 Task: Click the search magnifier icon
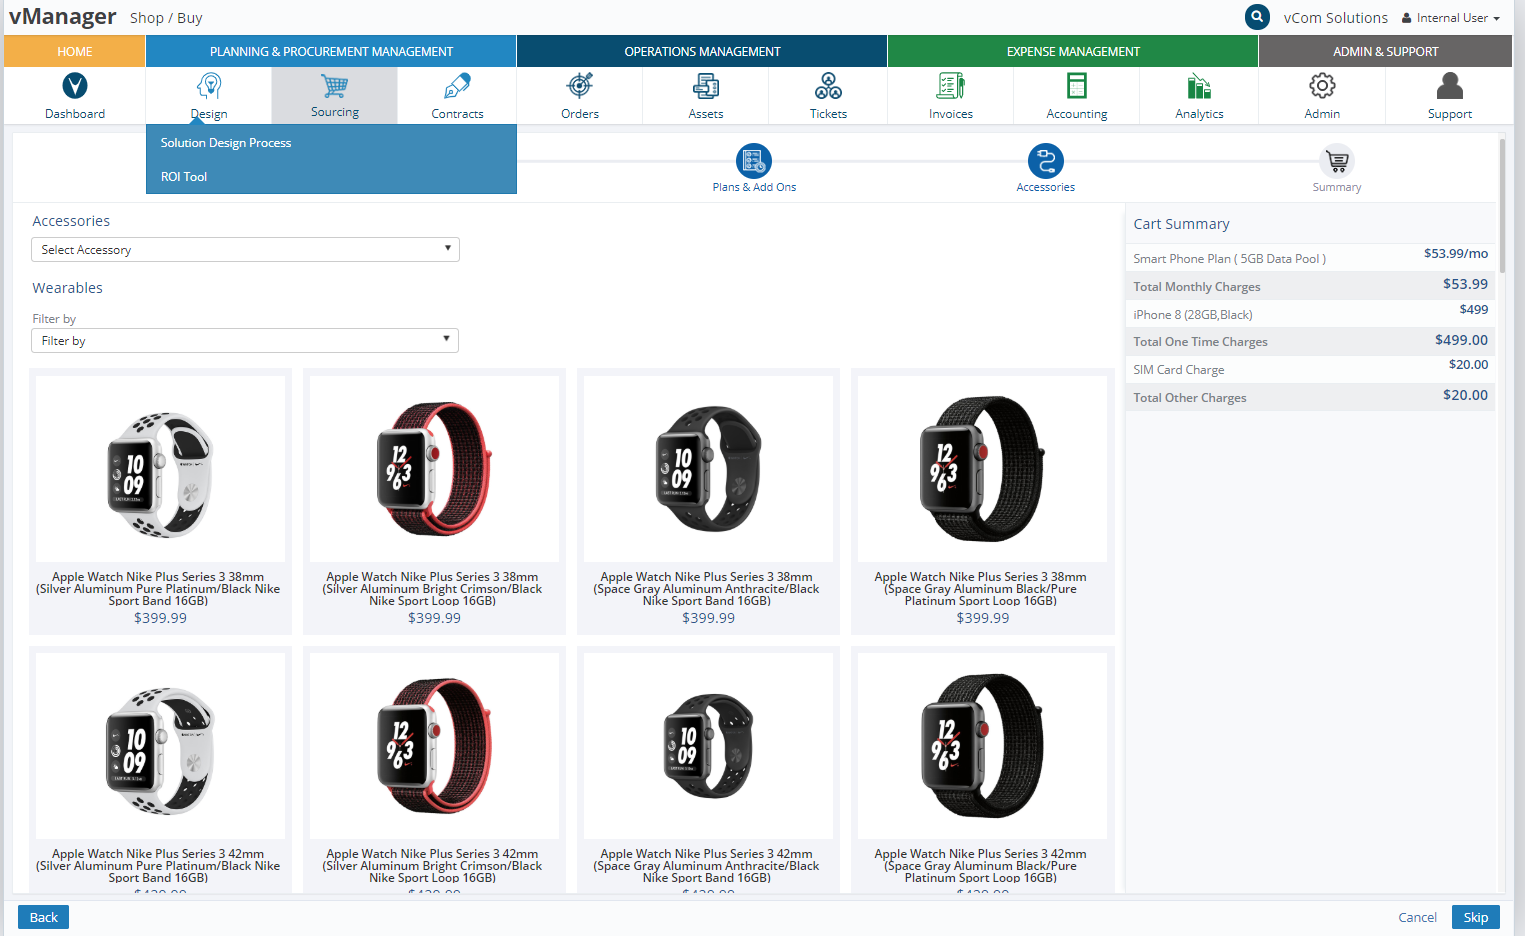click(1257, 17)
